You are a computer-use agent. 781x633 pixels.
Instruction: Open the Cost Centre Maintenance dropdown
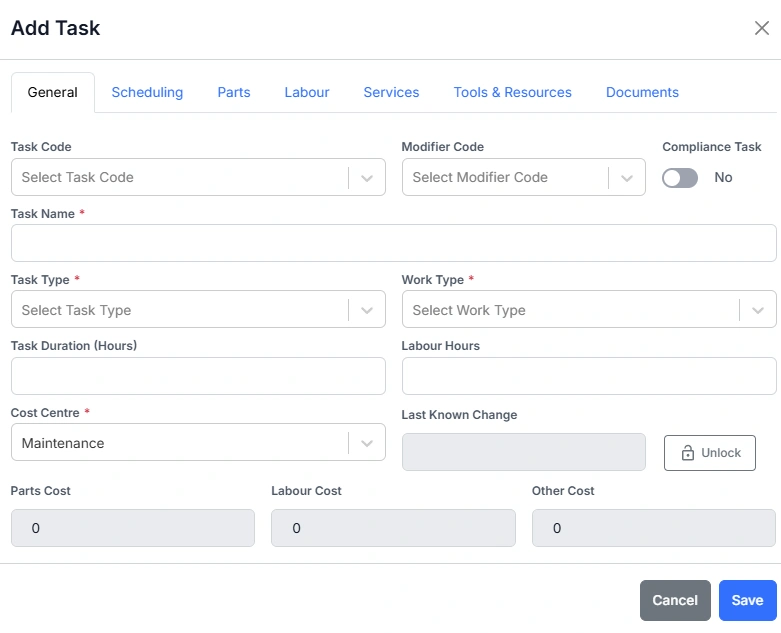(x=197, y=443)
